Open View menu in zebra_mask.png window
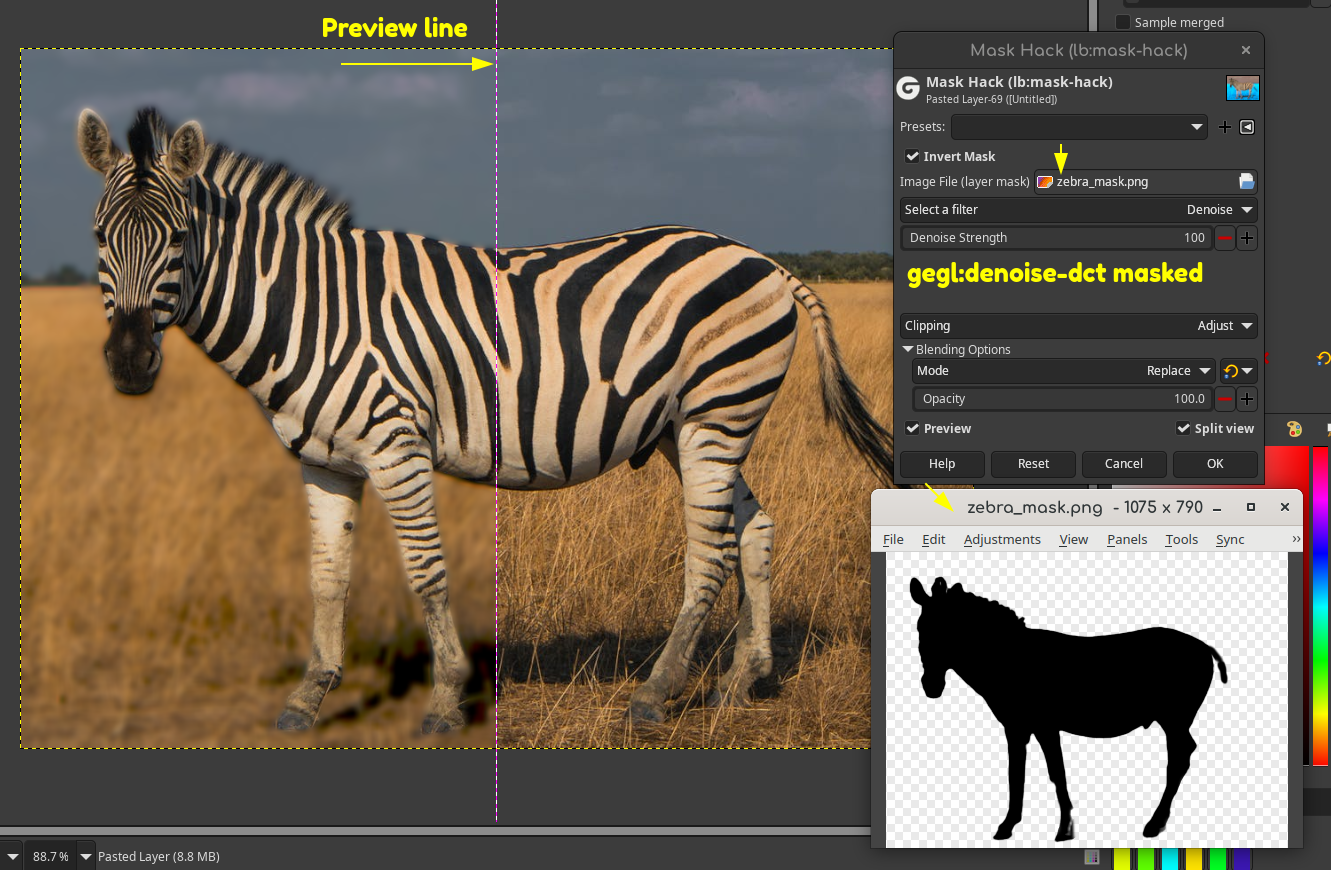This screenshot has height=870, width=1331. [1074, 539]
